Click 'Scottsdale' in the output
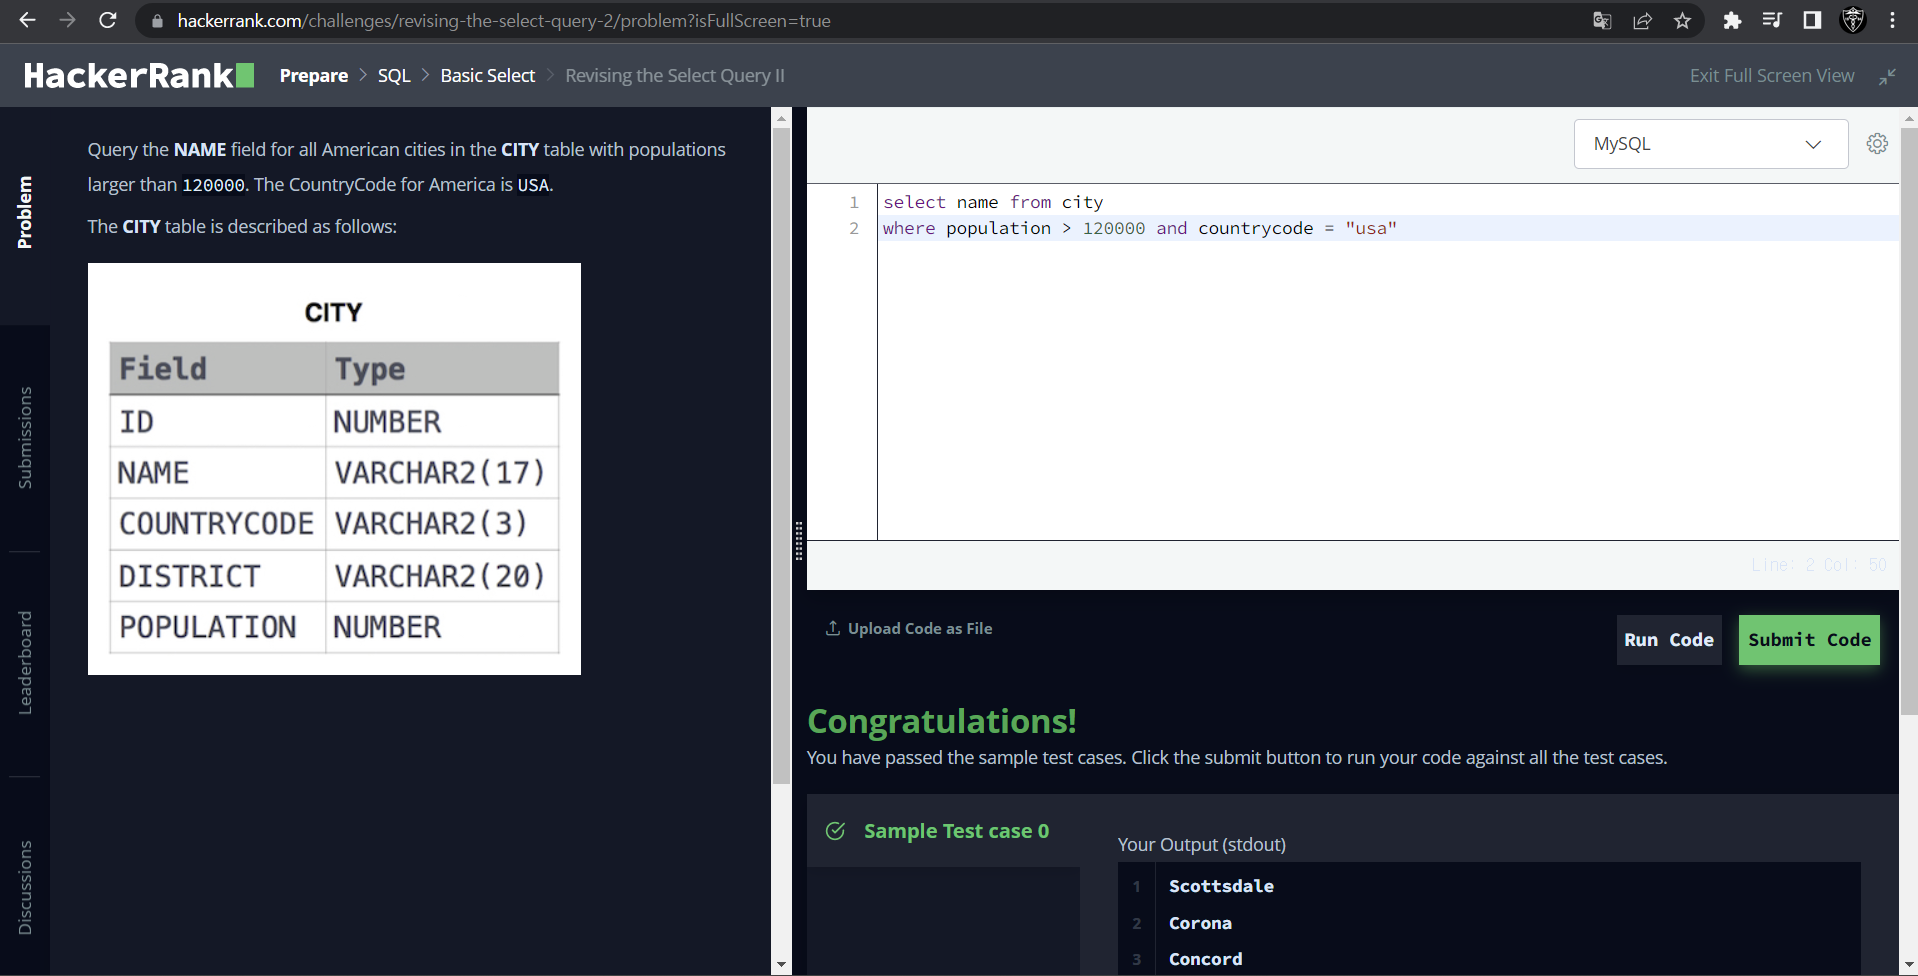 (x=1221, y=886)
